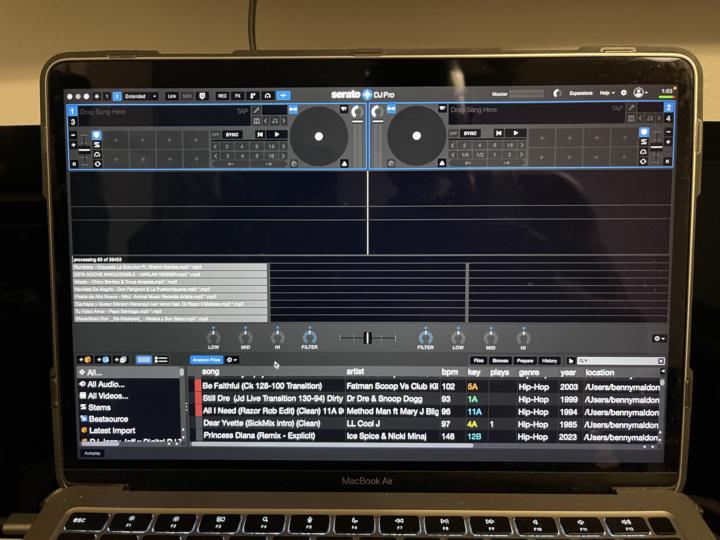Toggle deck 1 keylock icon
The width and height of the screenshot is (720, 540).
pos(275,121)
